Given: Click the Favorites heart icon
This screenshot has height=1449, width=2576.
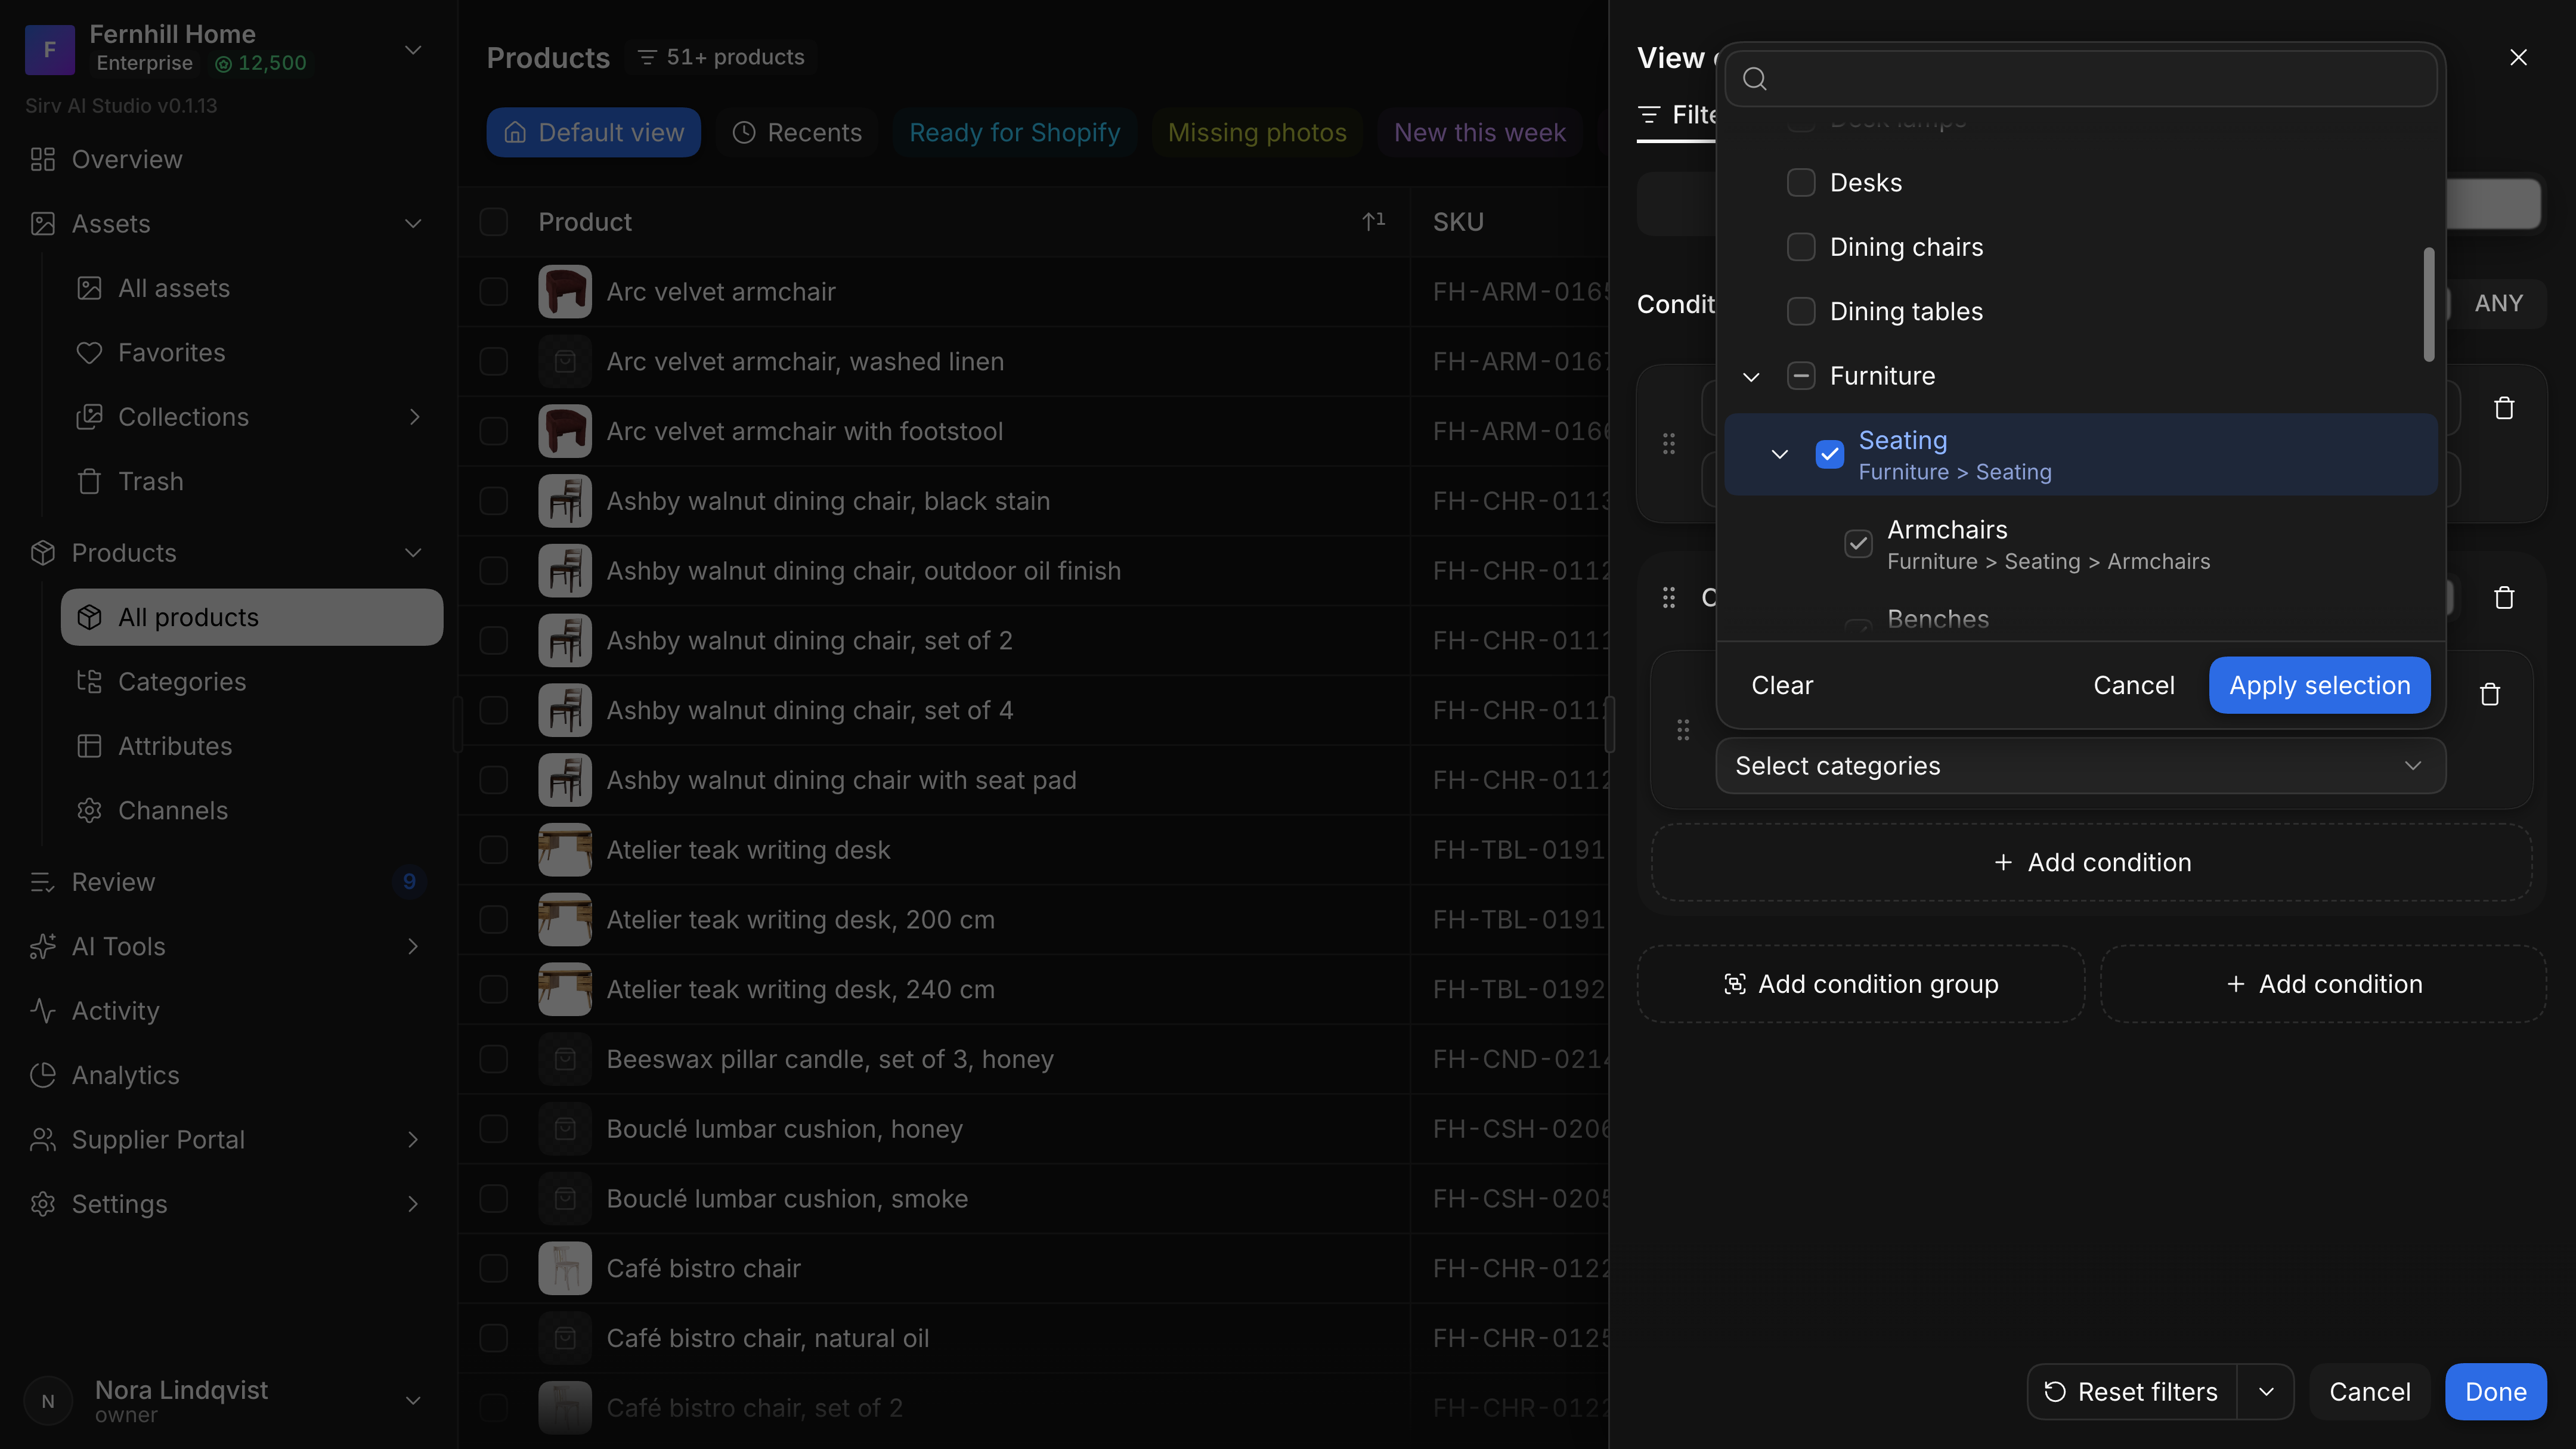Looking at the screenshot, I should [x=89, y=353].
